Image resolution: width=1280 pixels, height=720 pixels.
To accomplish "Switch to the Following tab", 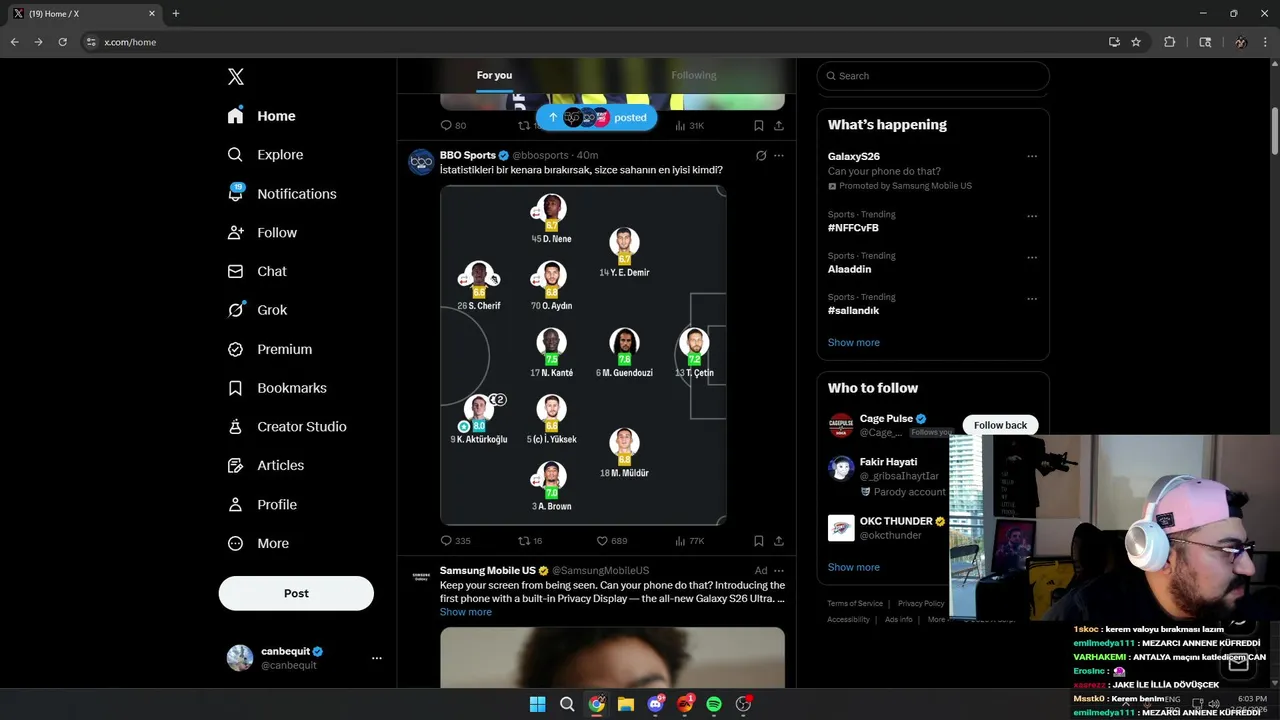I will (x=694, y=76).
